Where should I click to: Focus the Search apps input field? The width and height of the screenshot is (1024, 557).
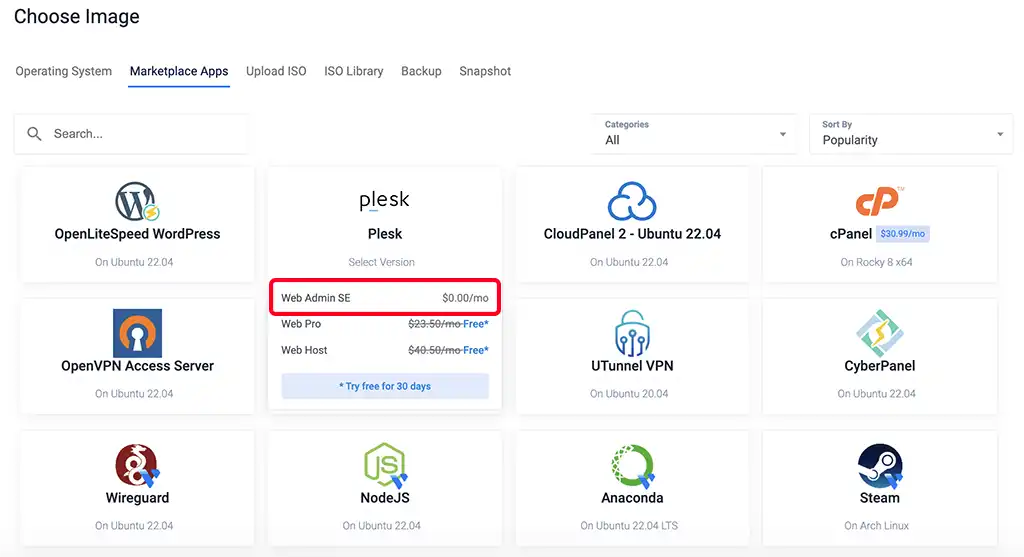point(131,134)
